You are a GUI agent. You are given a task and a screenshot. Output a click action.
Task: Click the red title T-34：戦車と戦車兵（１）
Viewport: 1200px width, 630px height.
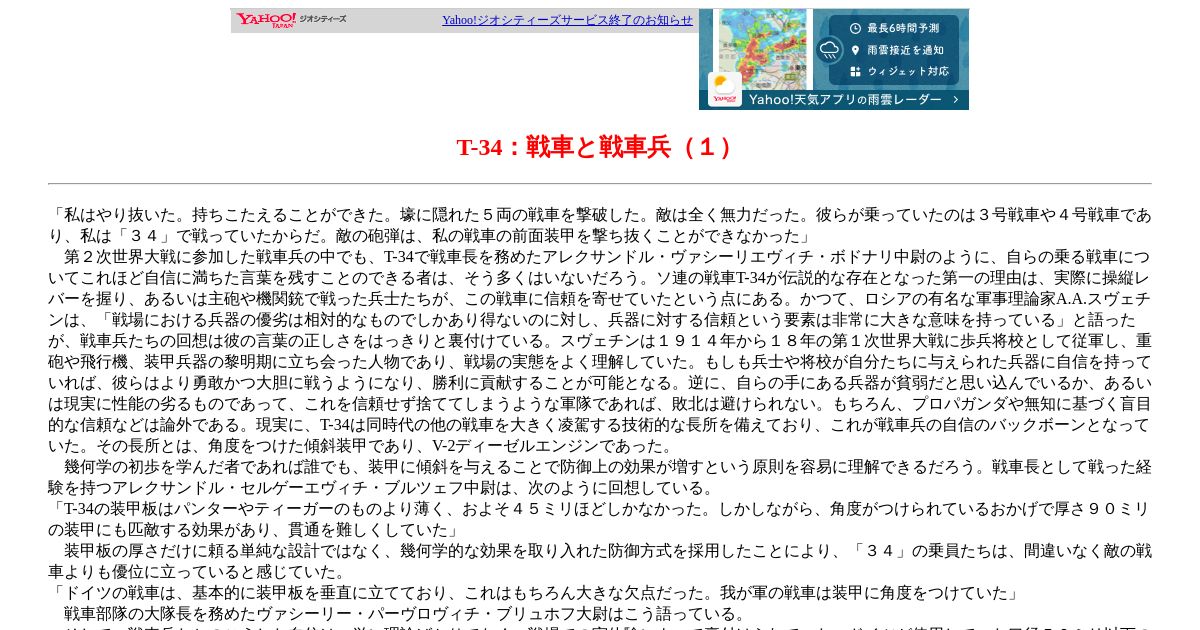click(599, 147)
